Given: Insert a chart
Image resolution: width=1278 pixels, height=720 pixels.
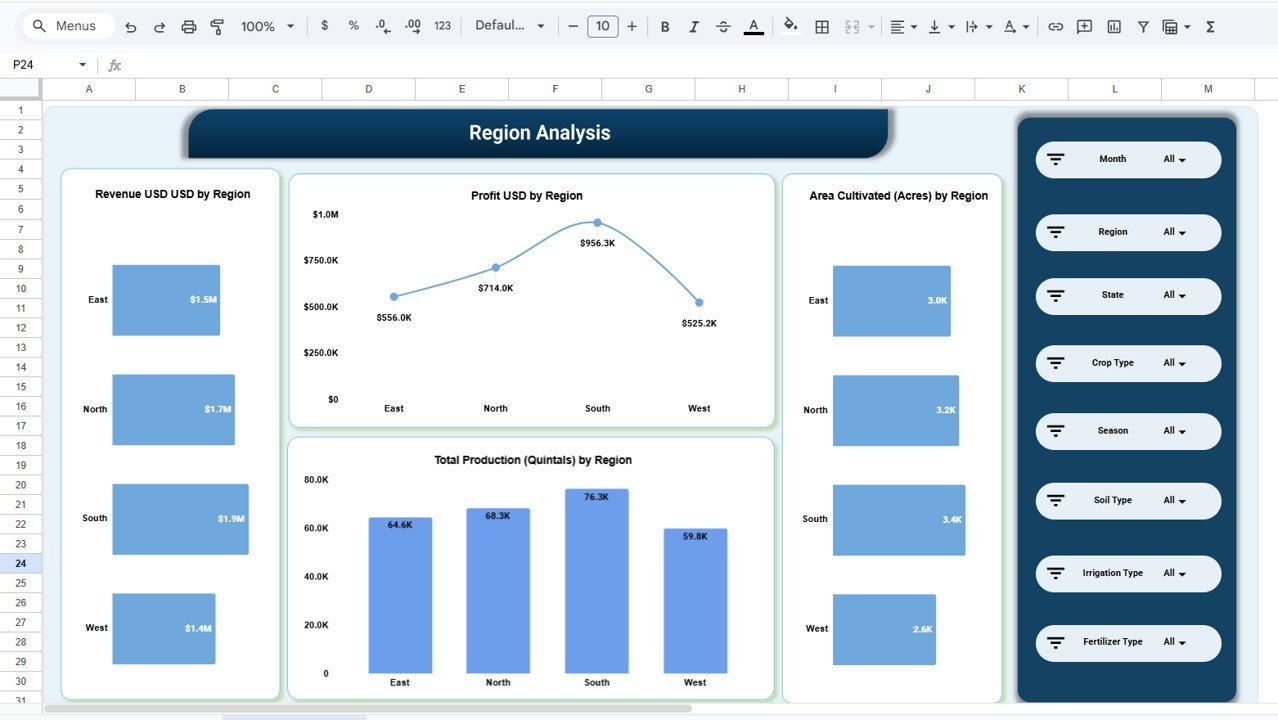Looking at the screenshot, I should click(x=1113, y=26).
